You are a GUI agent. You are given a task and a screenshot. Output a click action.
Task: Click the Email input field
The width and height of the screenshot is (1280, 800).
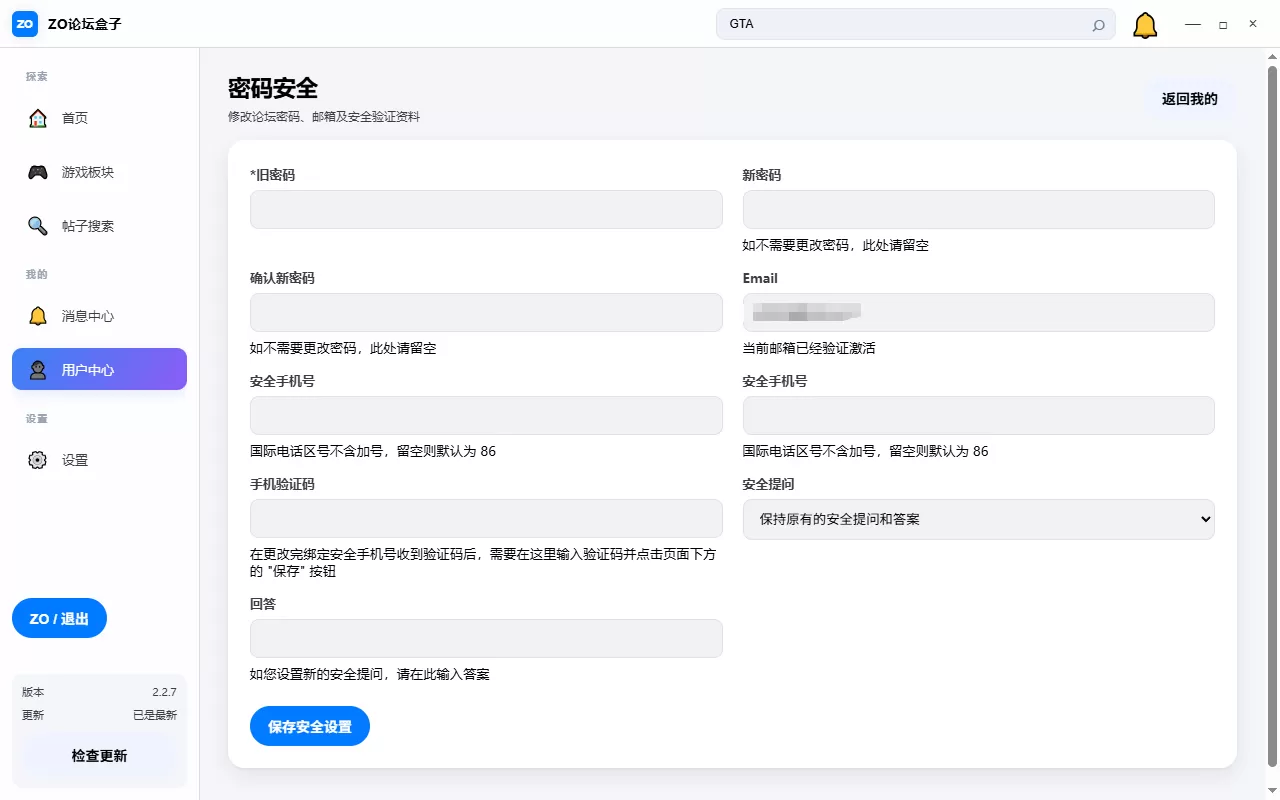click(x=978, y=312)
